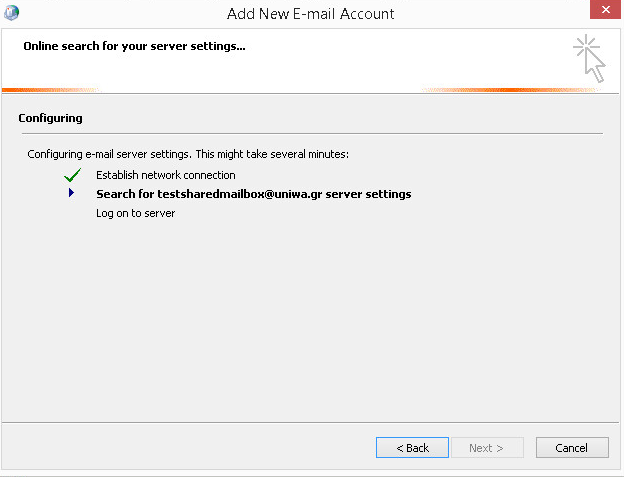Screen dimensions: 624x477
Task: Click the globe icon in the title bar
Action: [11, 12]
